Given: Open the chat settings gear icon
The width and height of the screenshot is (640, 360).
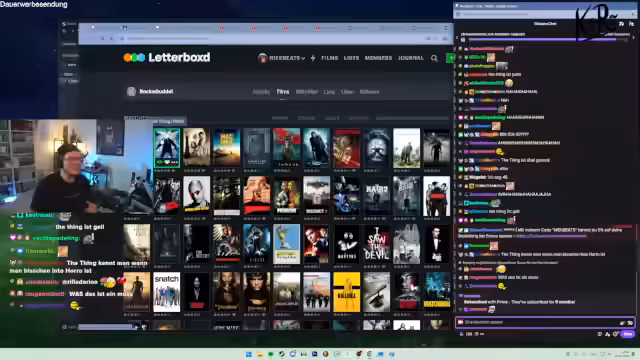Looking at the screenshot, I should point(616,334).
